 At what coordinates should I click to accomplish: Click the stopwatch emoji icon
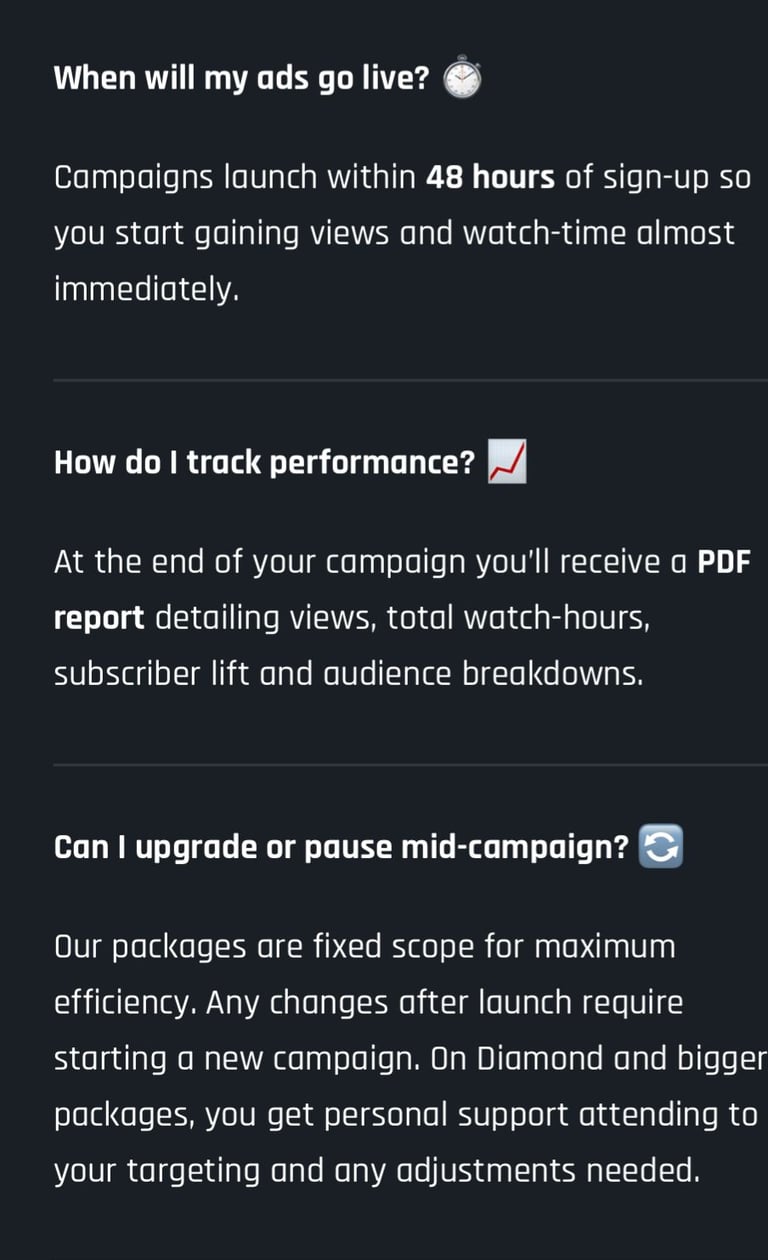click(x=462, y=78)
